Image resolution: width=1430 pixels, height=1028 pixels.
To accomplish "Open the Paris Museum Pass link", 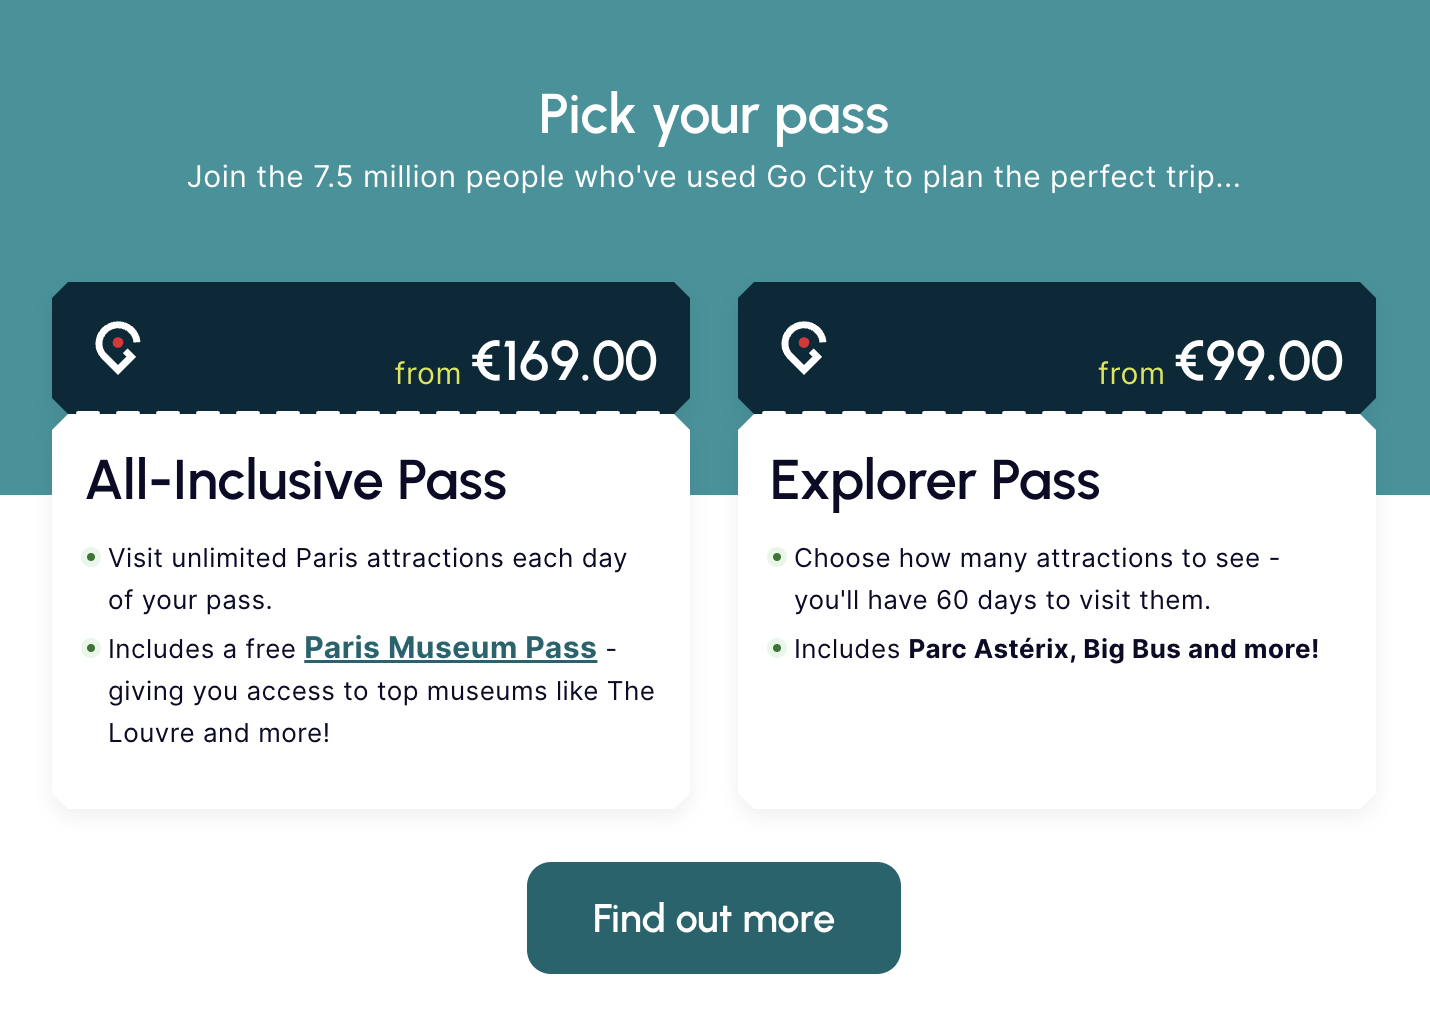I will (x=450, y=648).
